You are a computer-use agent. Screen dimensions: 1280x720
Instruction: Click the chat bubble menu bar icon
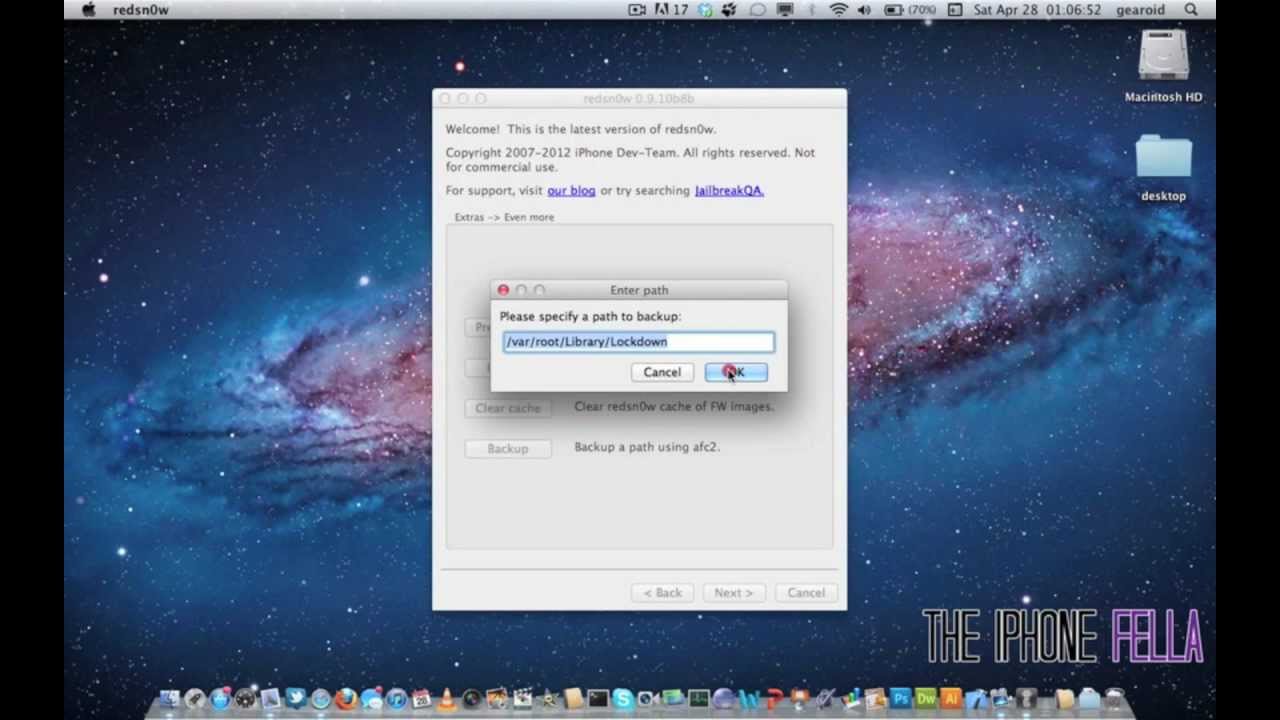758,10
